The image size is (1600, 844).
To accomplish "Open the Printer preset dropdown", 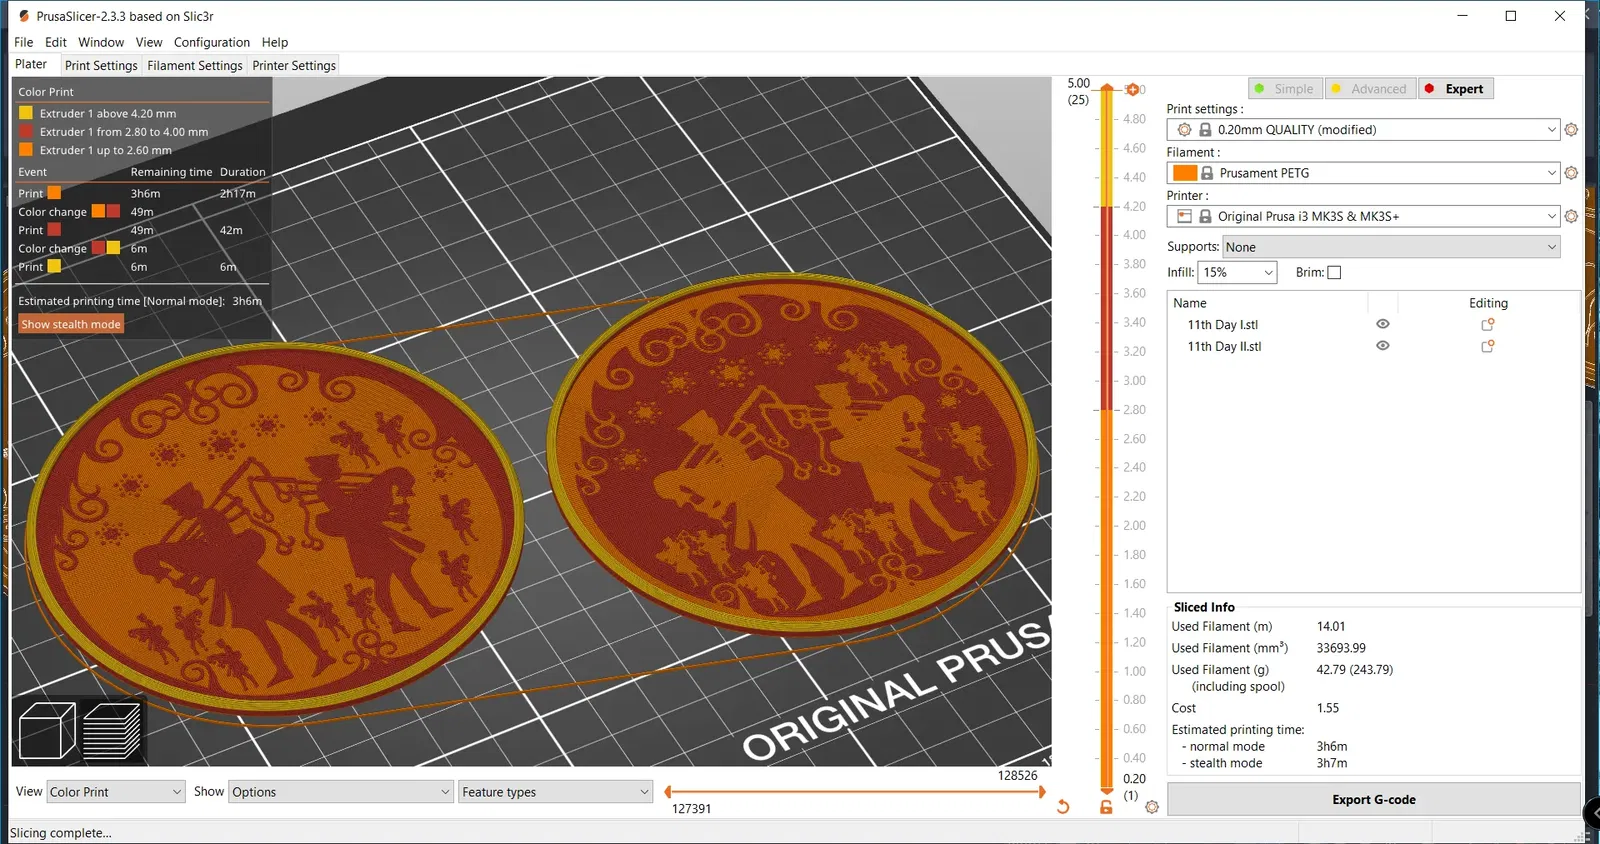I will [1363, 216].
